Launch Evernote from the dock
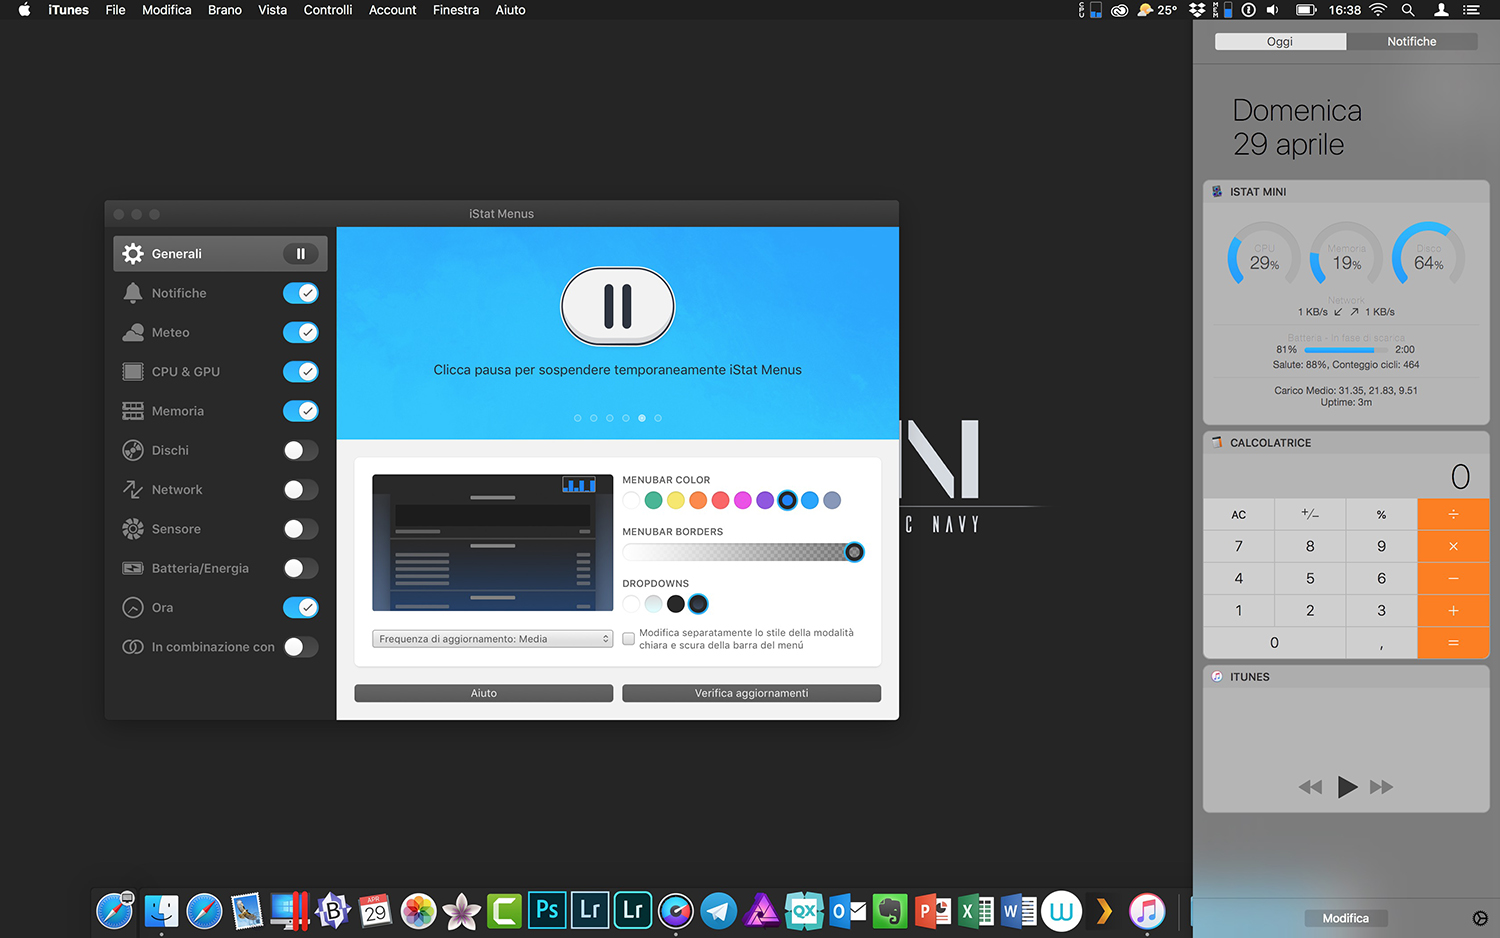 pos(889,911)
